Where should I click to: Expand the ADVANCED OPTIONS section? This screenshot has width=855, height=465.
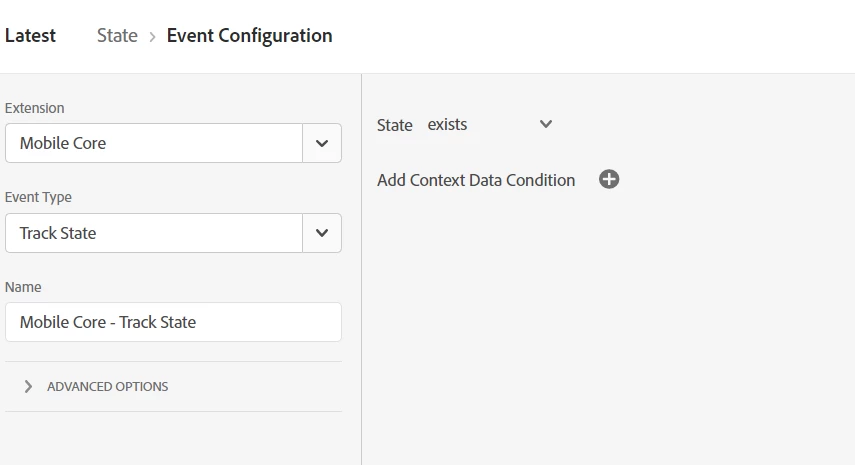(x=107, y=386)
